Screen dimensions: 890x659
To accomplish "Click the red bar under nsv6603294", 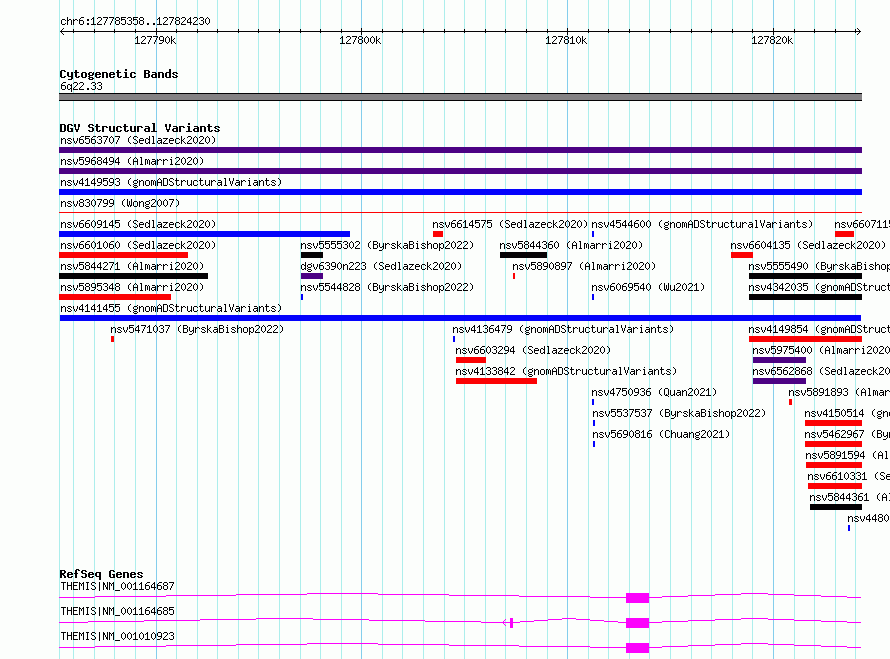I will (x=471, y=360).
